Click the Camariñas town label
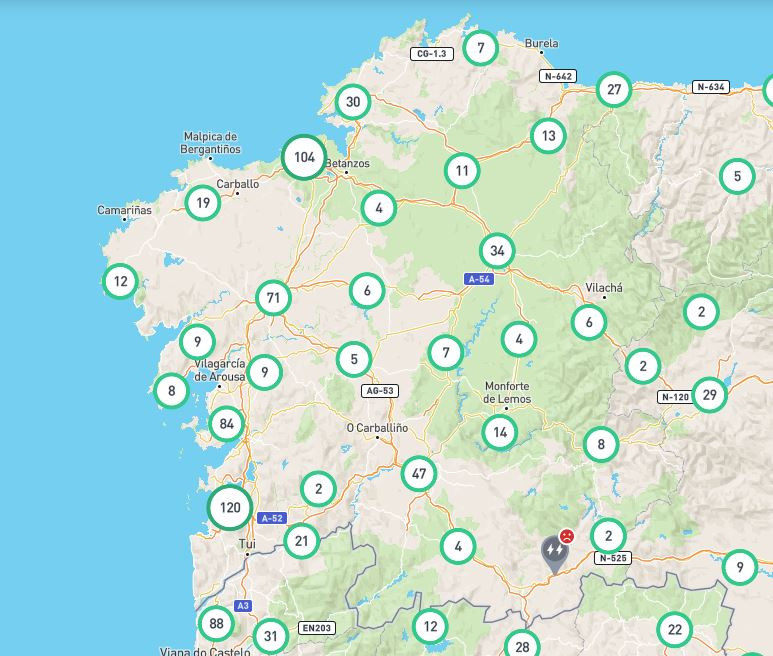 pyautogui.click(x=124, y=210)
